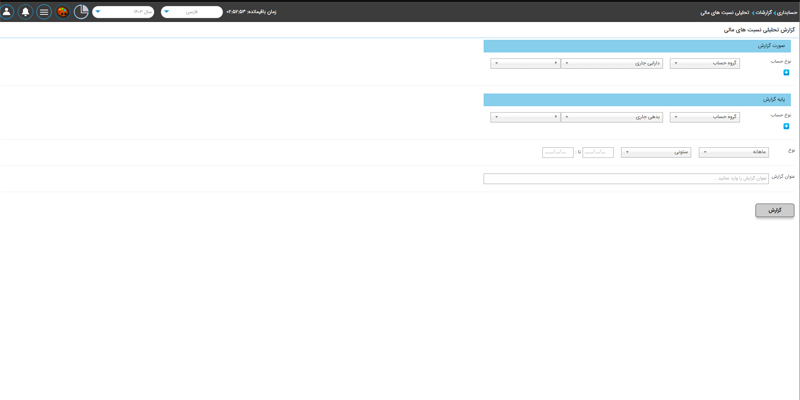Open the fiscal year سال dropdown
The image size is (800, 400).
123,12
